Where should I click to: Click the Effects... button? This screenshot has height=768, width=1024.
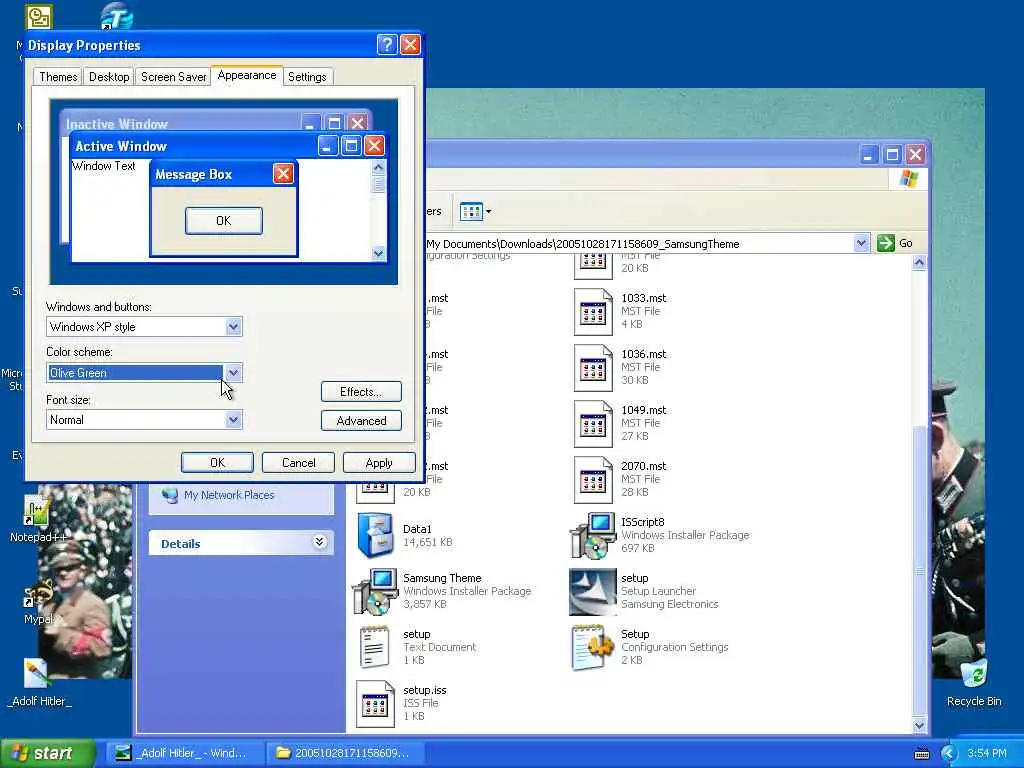pyautogui.click(x=361, y=392)
